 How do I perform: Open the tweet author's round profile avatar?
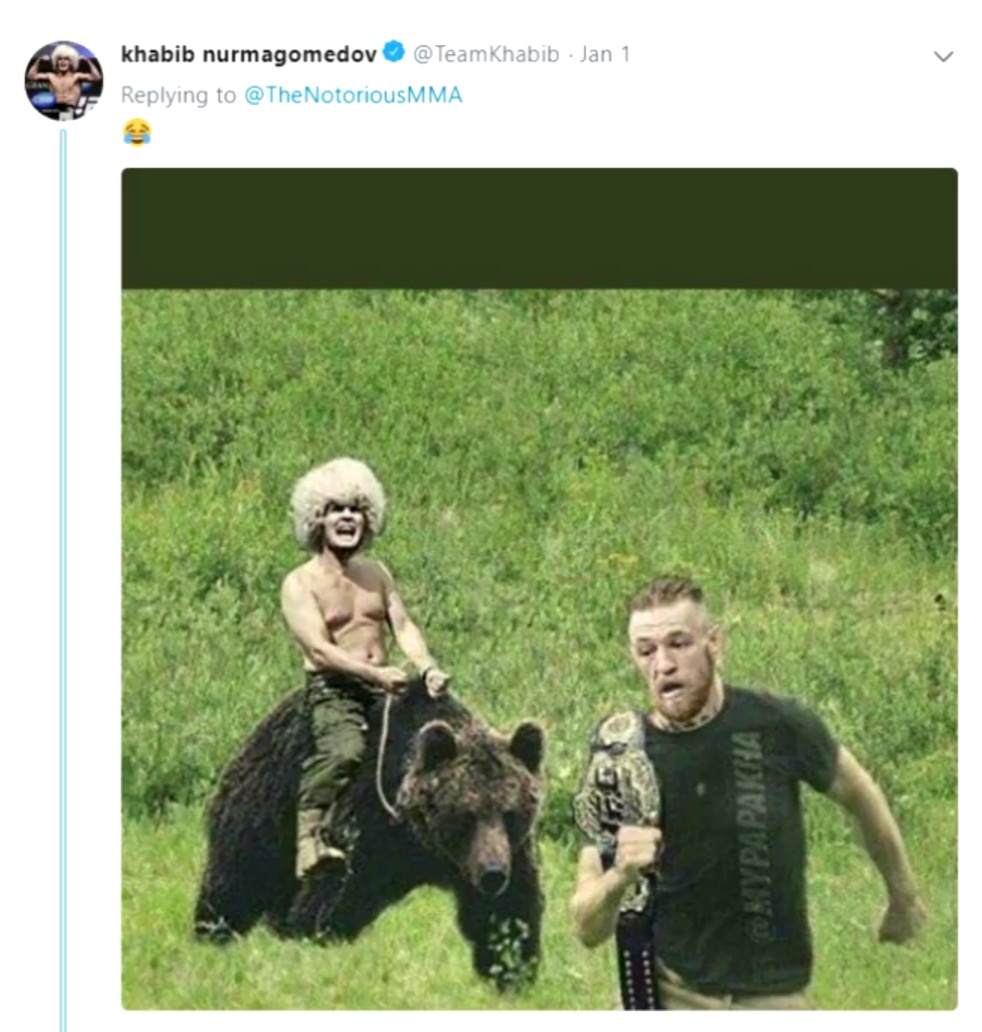pyautogui.click(x=64, y=81)
